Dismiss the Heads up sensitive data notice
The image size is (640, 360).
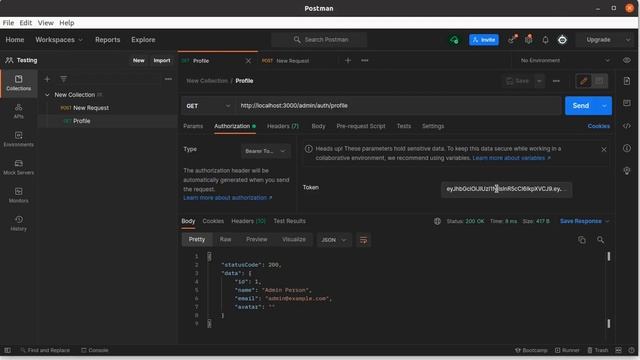(604, 149)
